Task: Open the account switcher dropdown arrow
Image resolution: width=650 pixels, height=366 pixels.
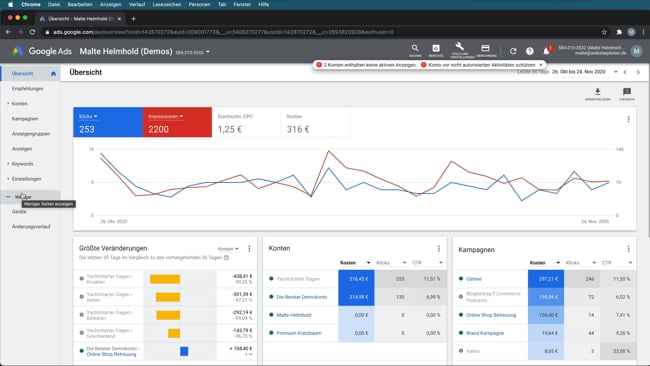Action: click(208, 52)
